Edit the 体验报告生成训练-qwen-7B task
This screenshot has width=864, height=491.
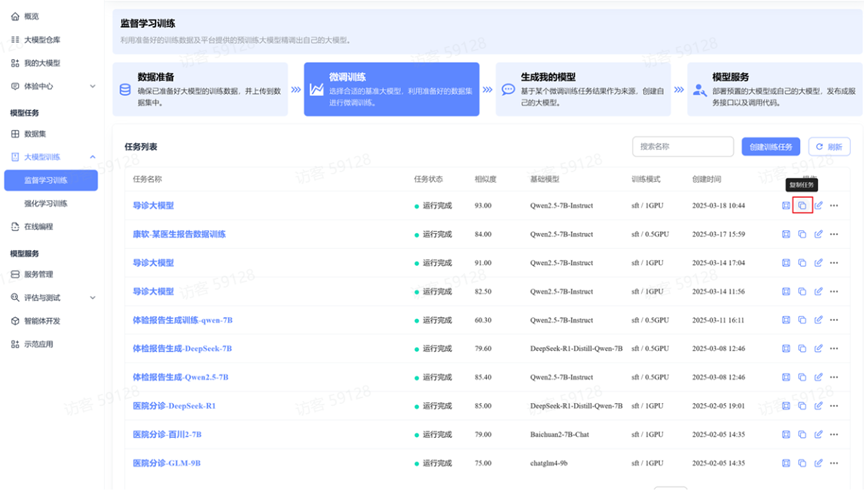click(819, 320)
